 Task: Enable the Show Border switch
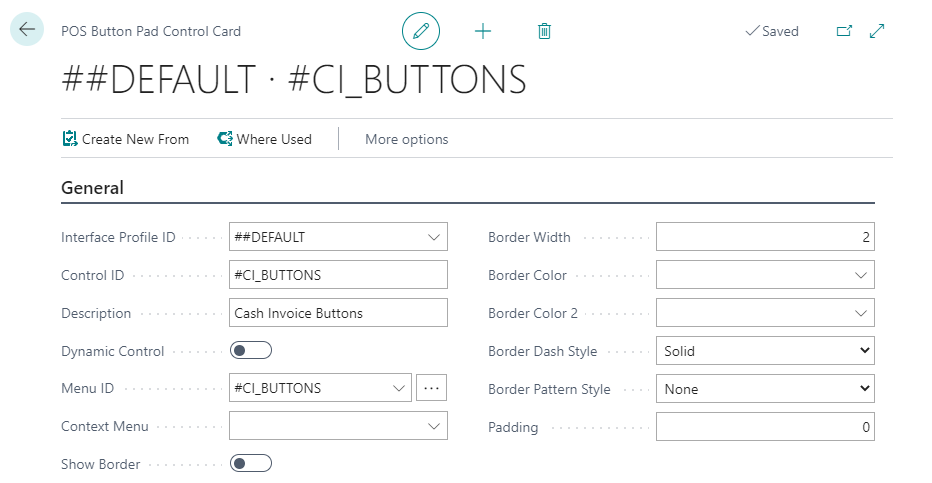(251, 463)
